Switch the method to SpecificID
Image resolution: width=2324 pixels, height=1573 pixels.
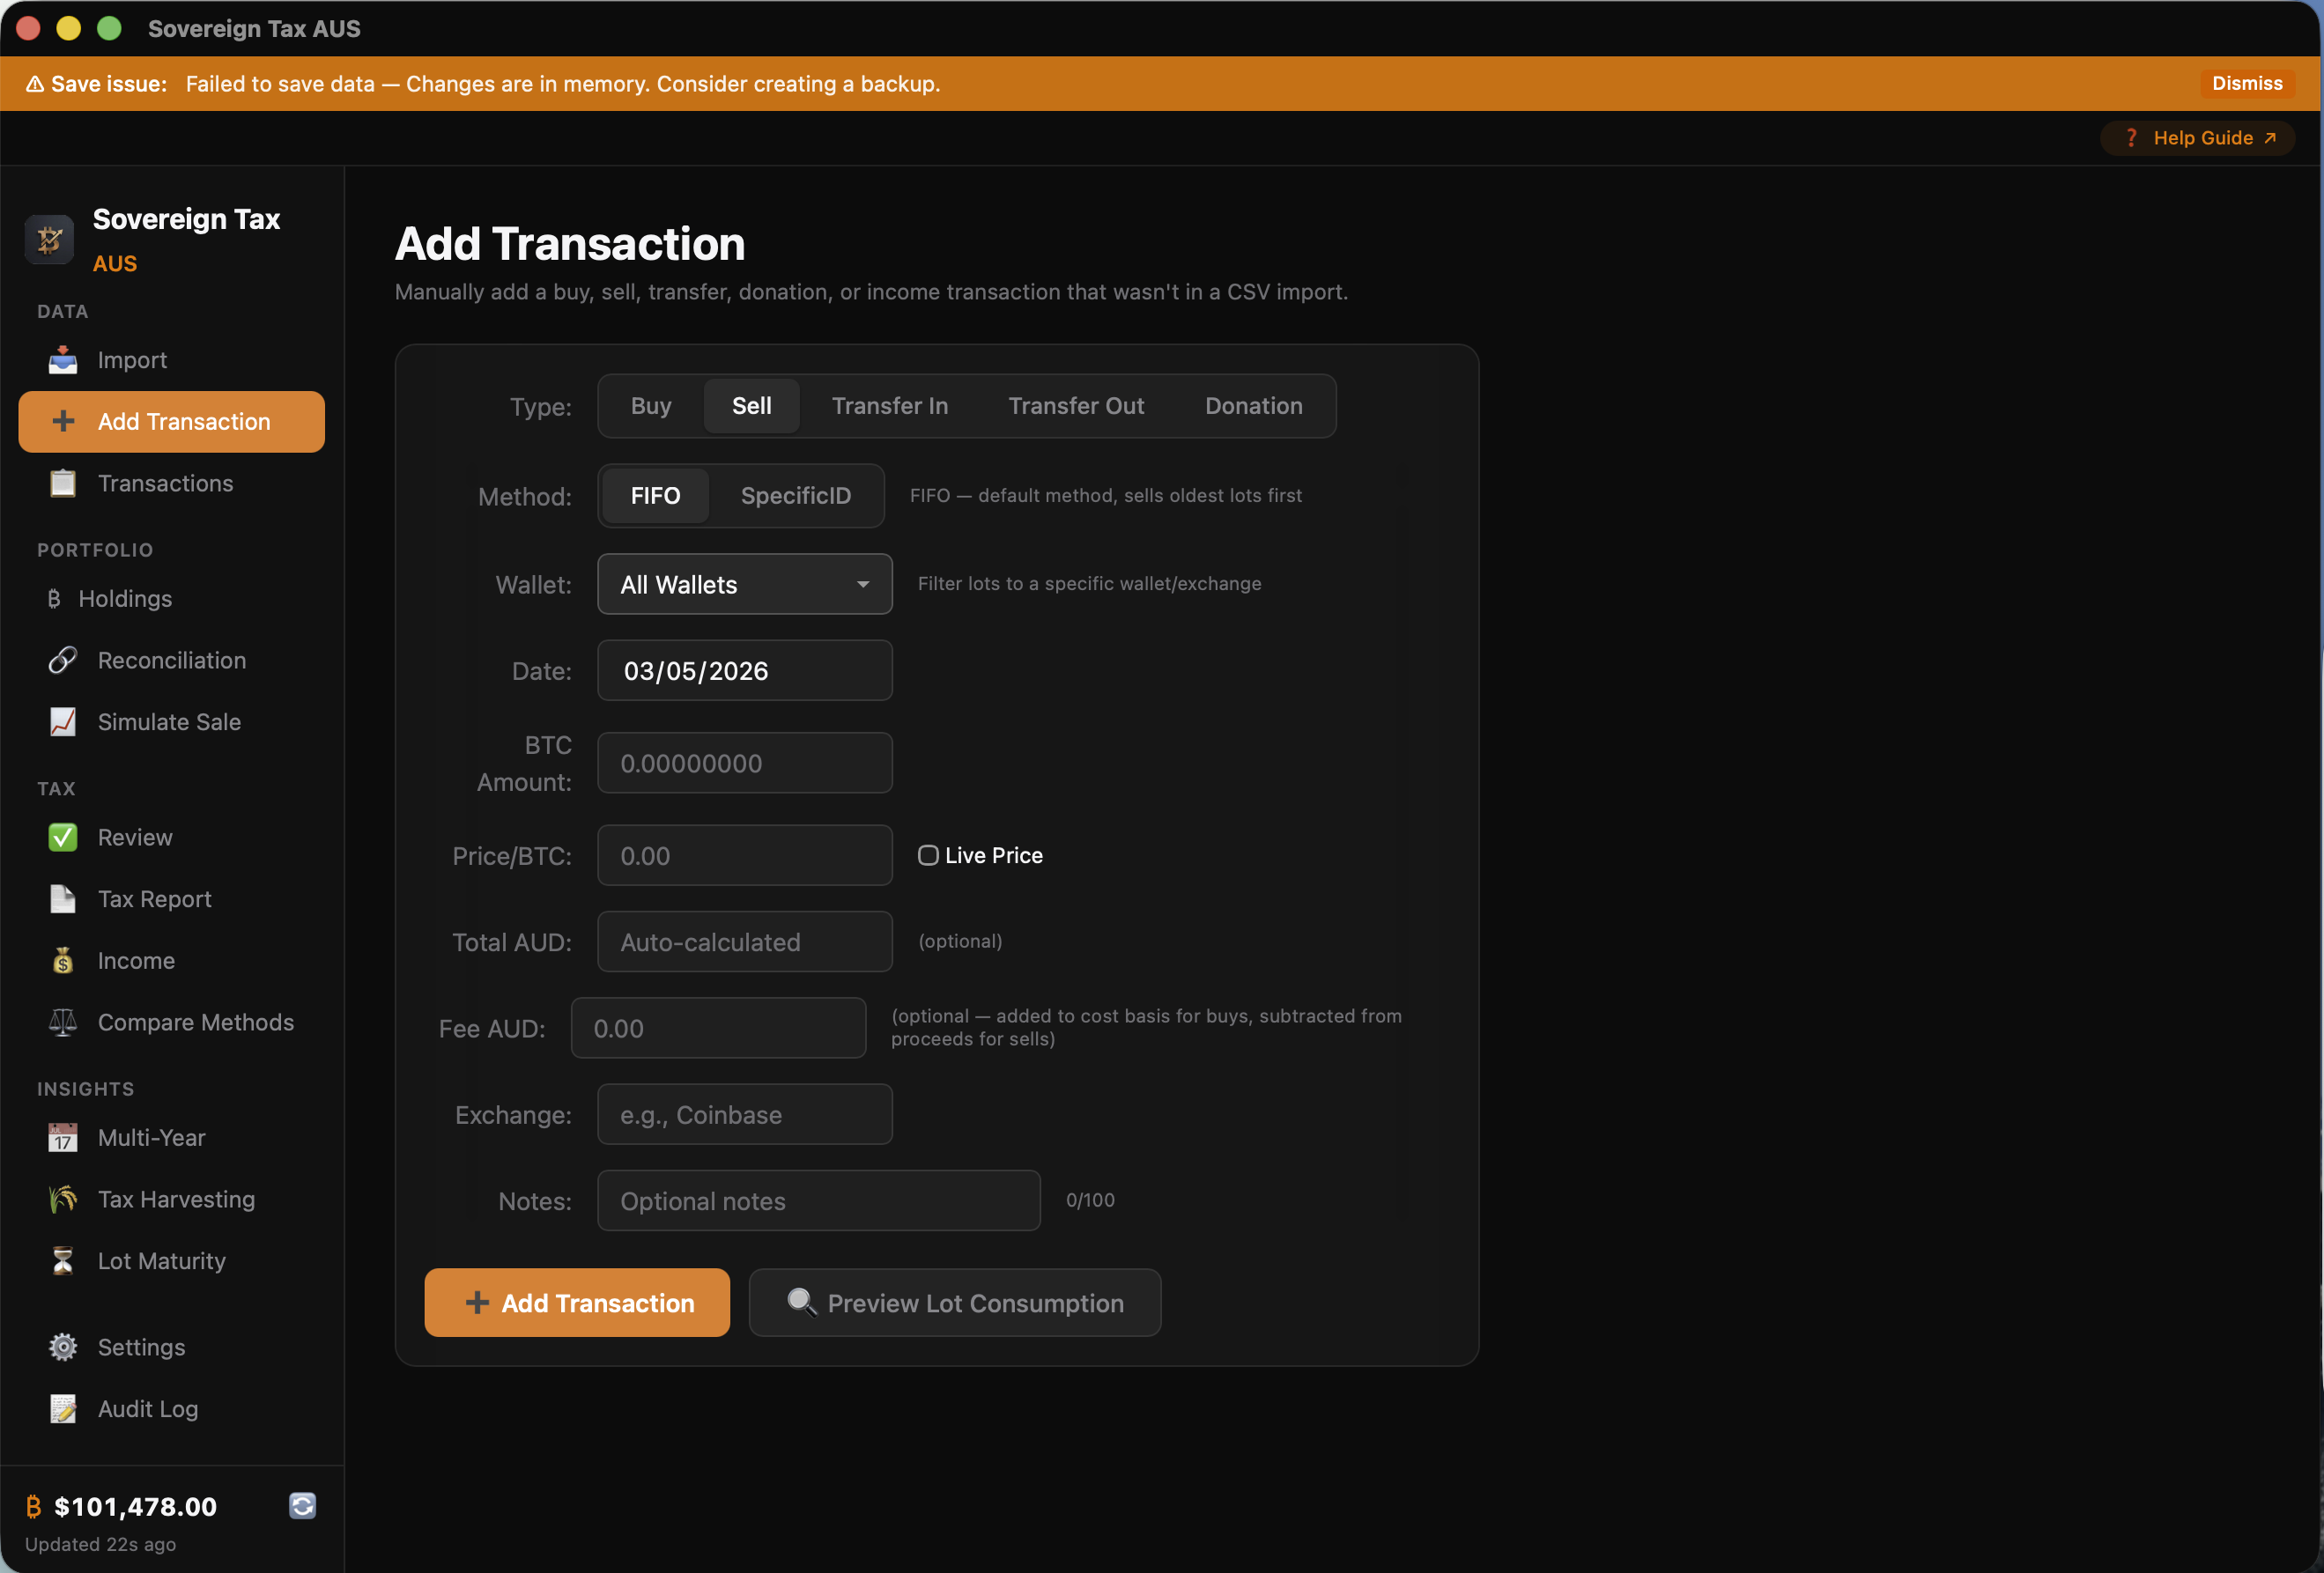pyautogui.click(x=795, y=495)
